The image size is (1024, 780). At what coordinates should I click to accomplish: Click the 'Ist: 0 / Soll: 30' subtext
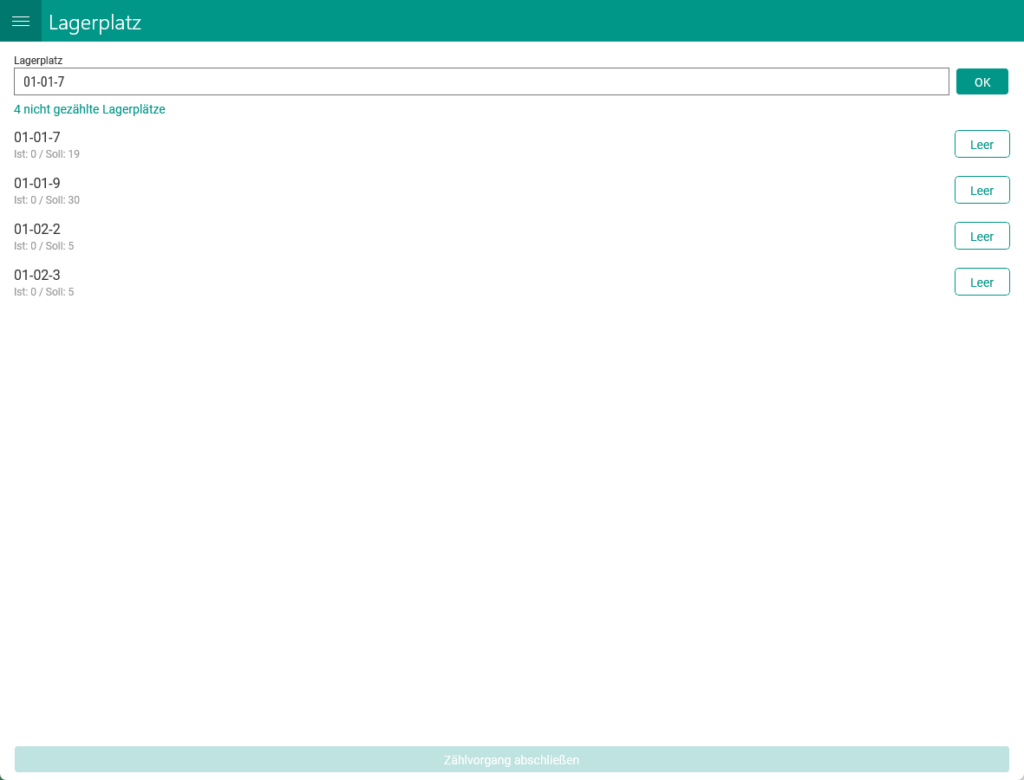(47, 200)
